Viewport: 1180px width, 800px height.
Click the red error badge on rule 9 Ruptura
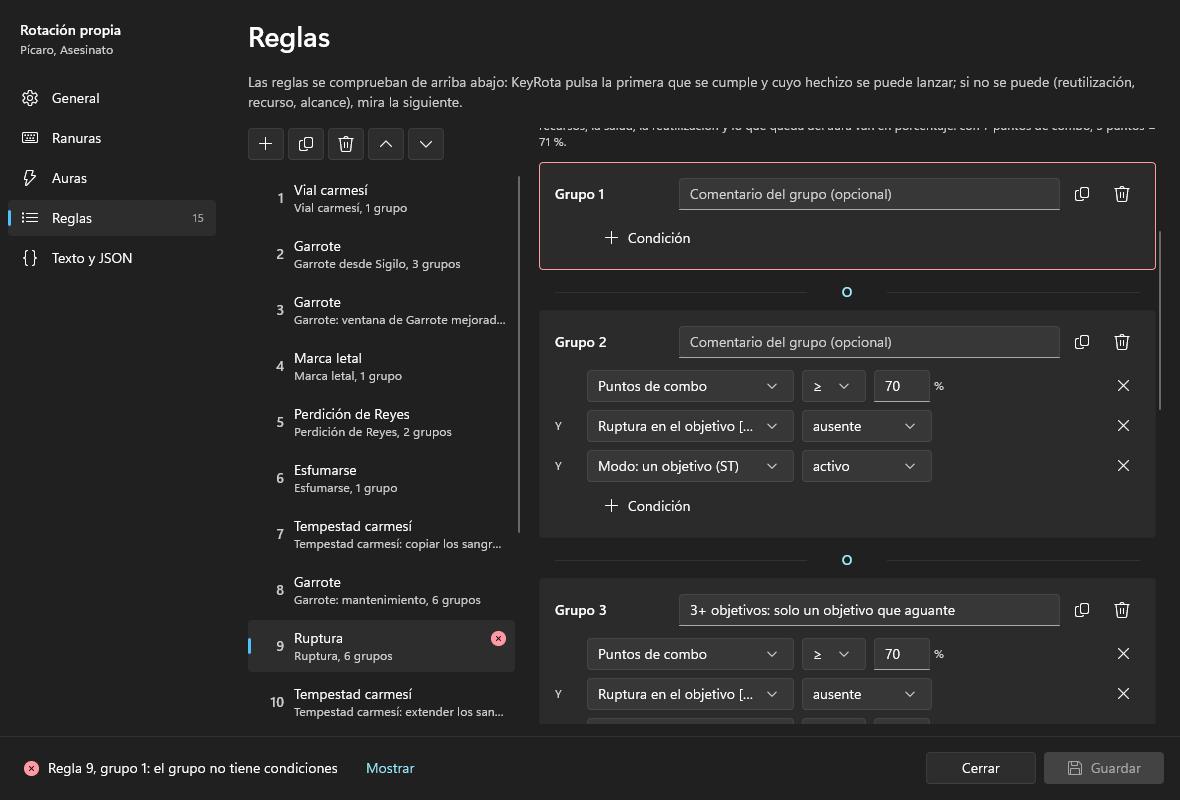[x=498, y=638]
